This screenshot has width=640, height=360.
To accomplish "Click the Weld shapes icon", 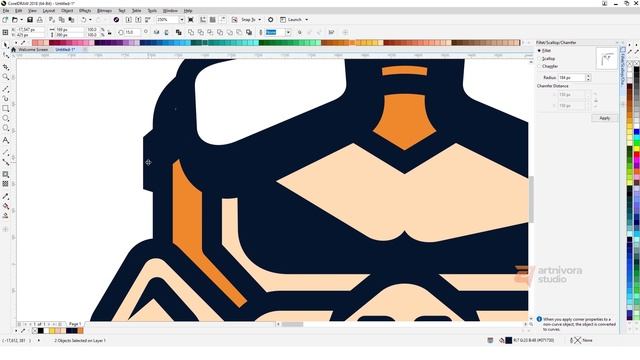I will point(191,32).
